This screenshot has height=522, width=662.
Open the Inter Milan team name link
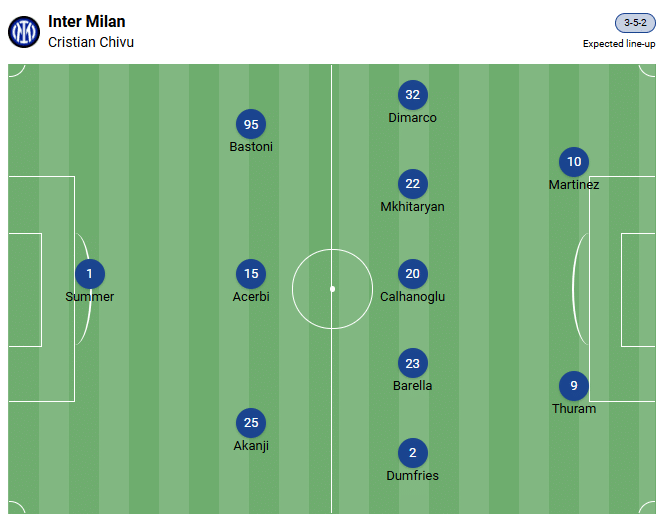tap(87, 21)
